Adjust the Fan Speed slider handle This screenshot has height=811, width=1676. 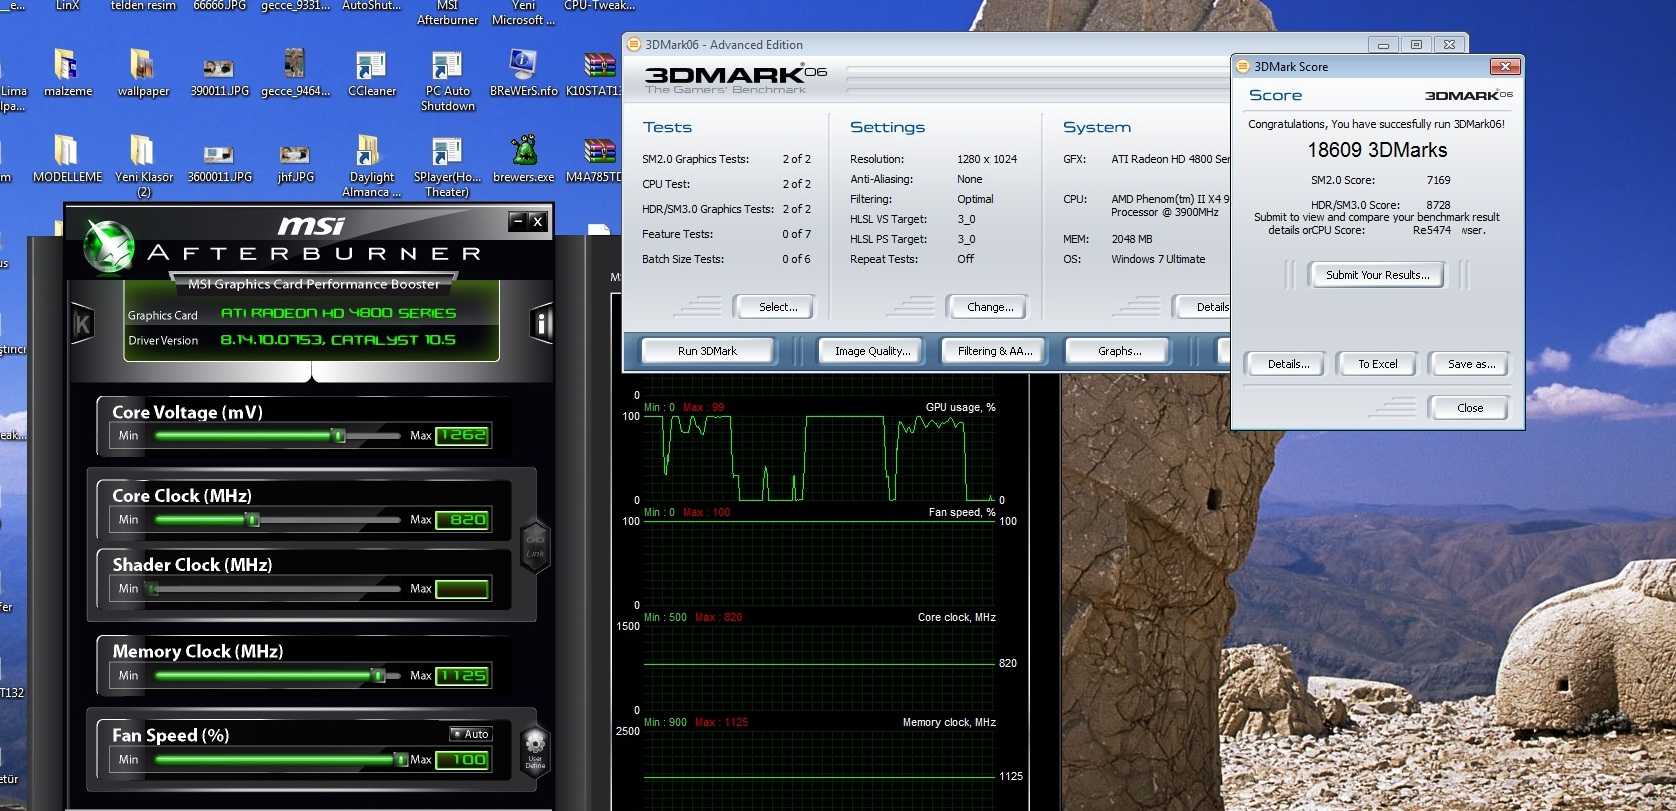[x=400, y=759]
